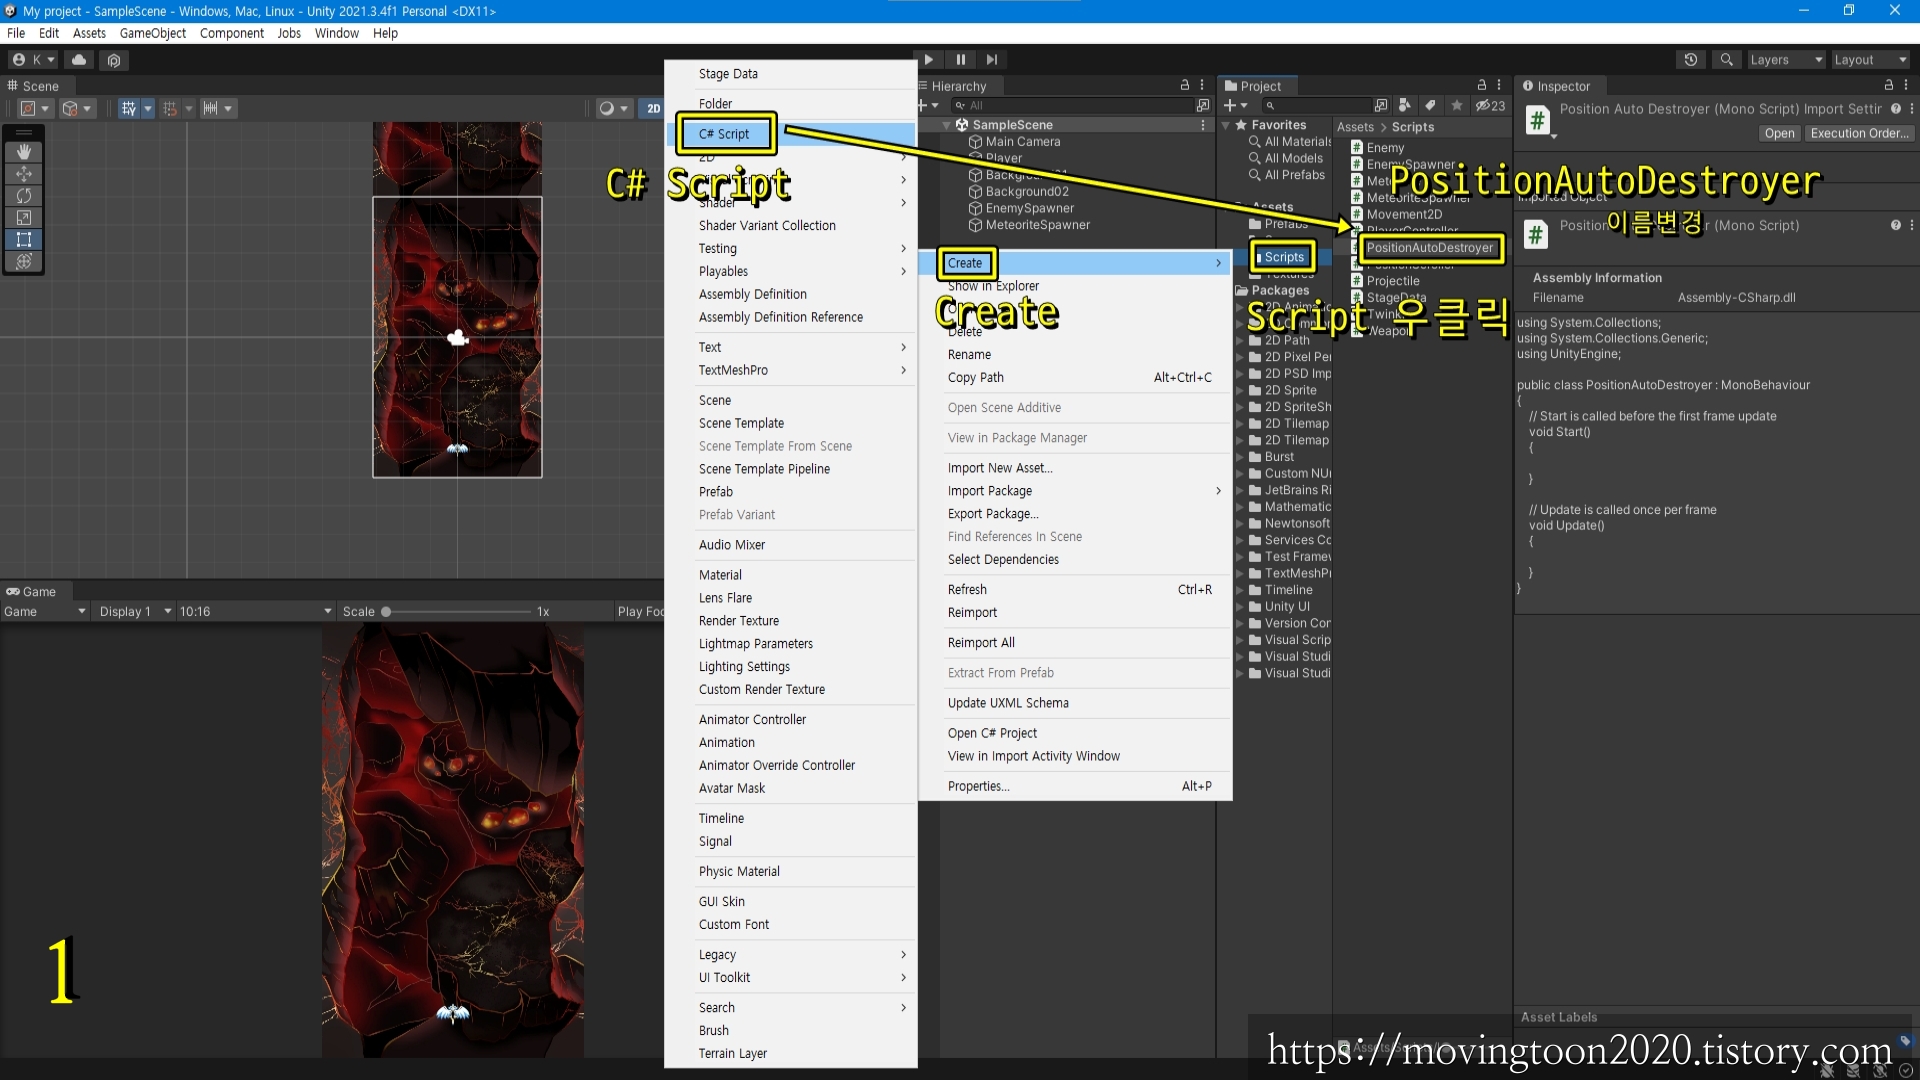Open Project search in new window icon
The image size is (1920, 1080).
[1381, 105]
